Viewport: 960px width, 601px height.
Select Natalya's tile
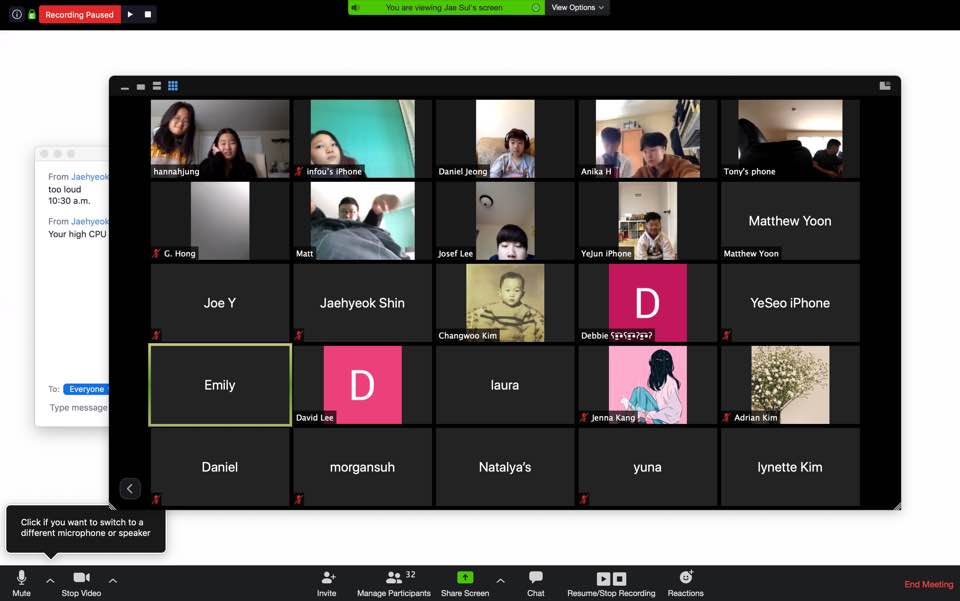click(505, 467)
